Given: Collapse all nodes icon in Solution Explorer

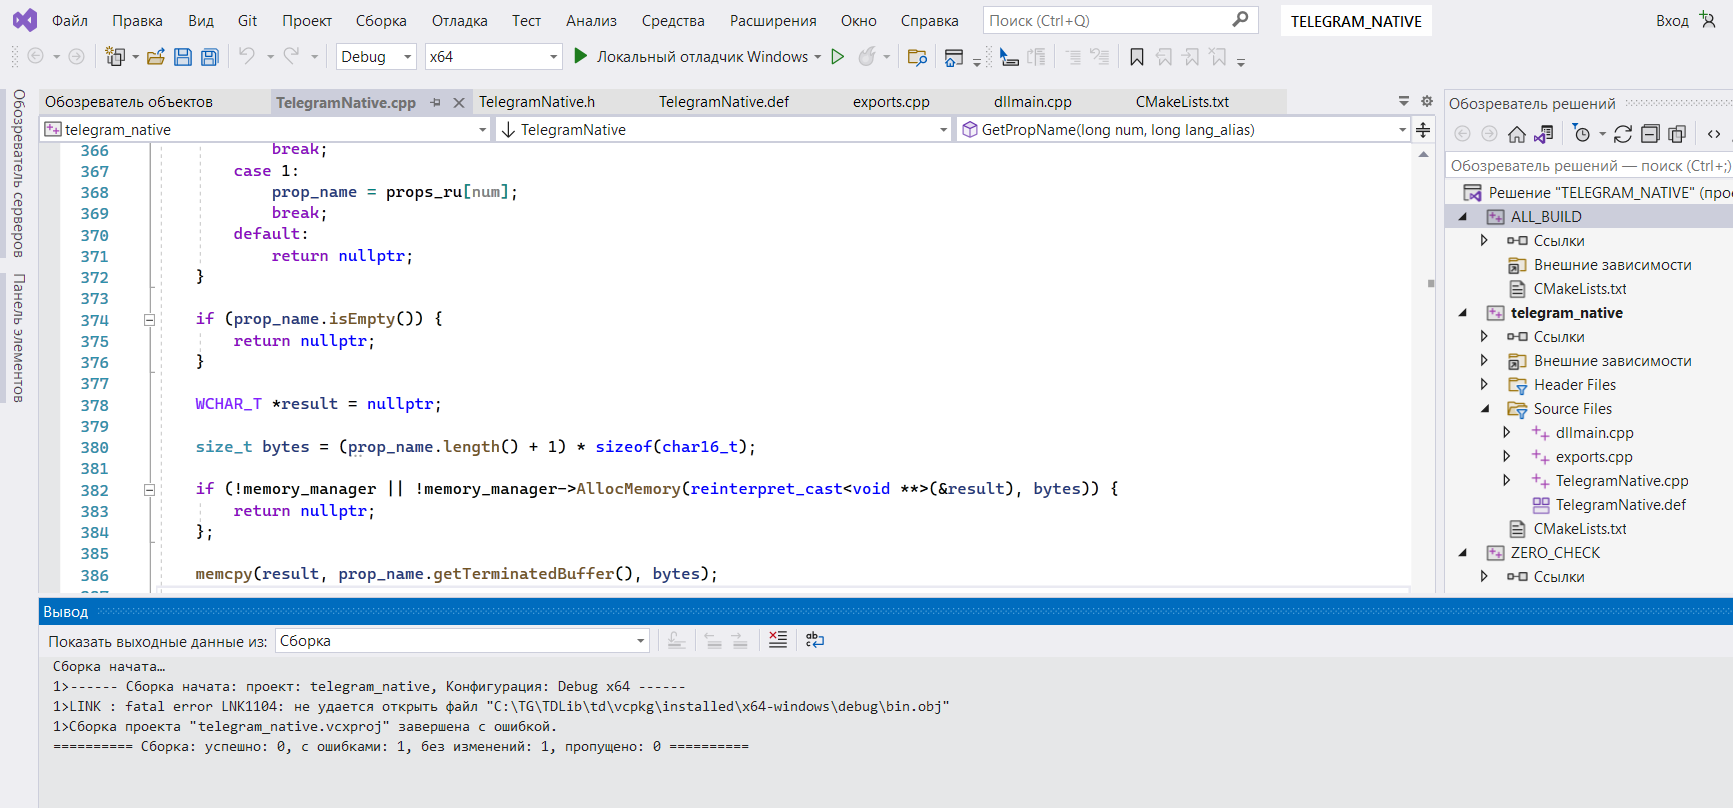Looking at the screenshot, I should [1650, 134].
